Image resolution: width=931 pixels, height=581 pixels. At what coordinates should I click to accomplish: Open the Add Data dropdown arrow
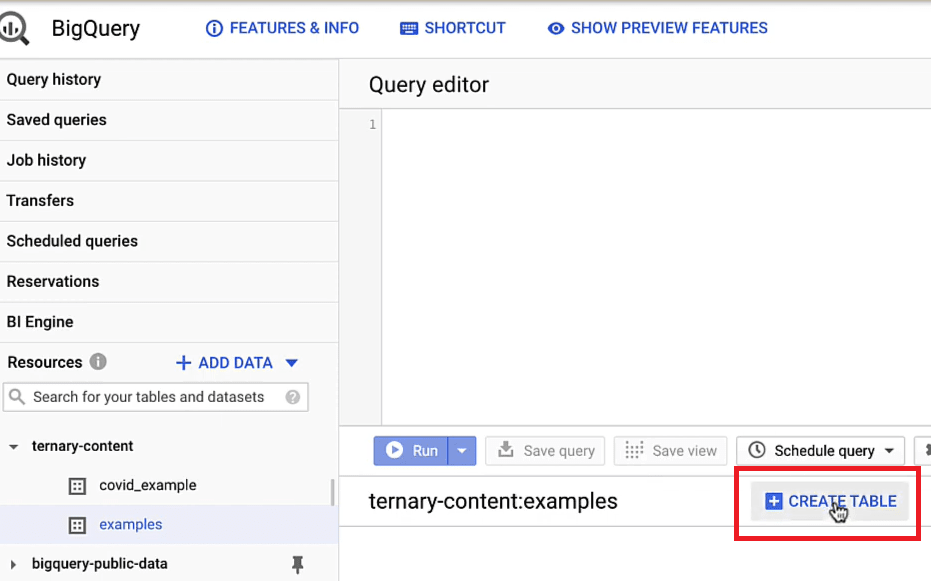click(x=292, y=363)
